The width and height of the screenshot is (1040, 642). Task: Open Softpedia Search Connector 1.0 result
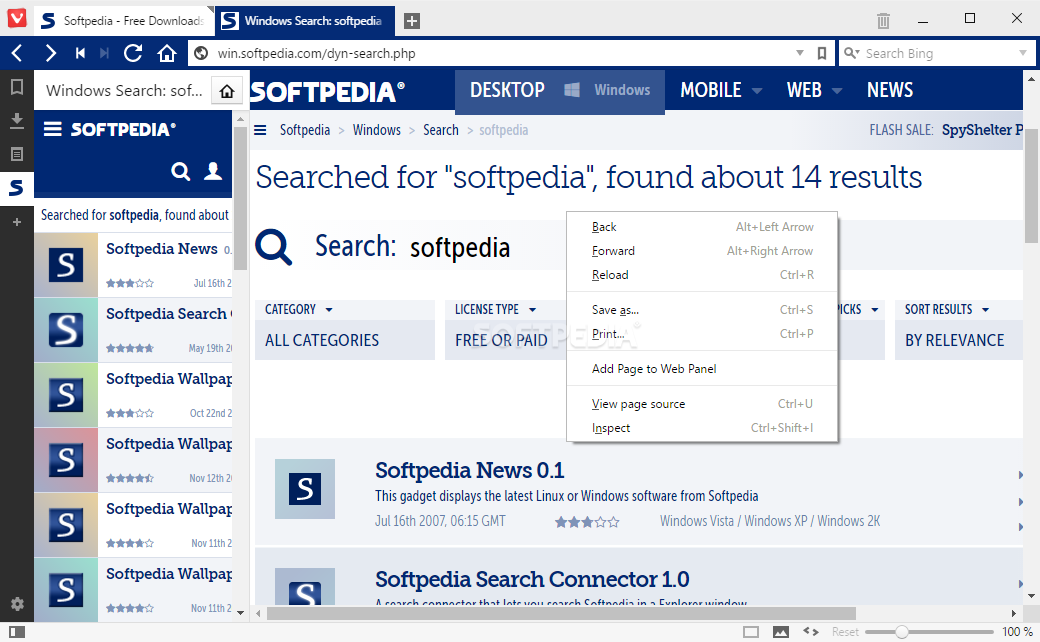point(532,579)
